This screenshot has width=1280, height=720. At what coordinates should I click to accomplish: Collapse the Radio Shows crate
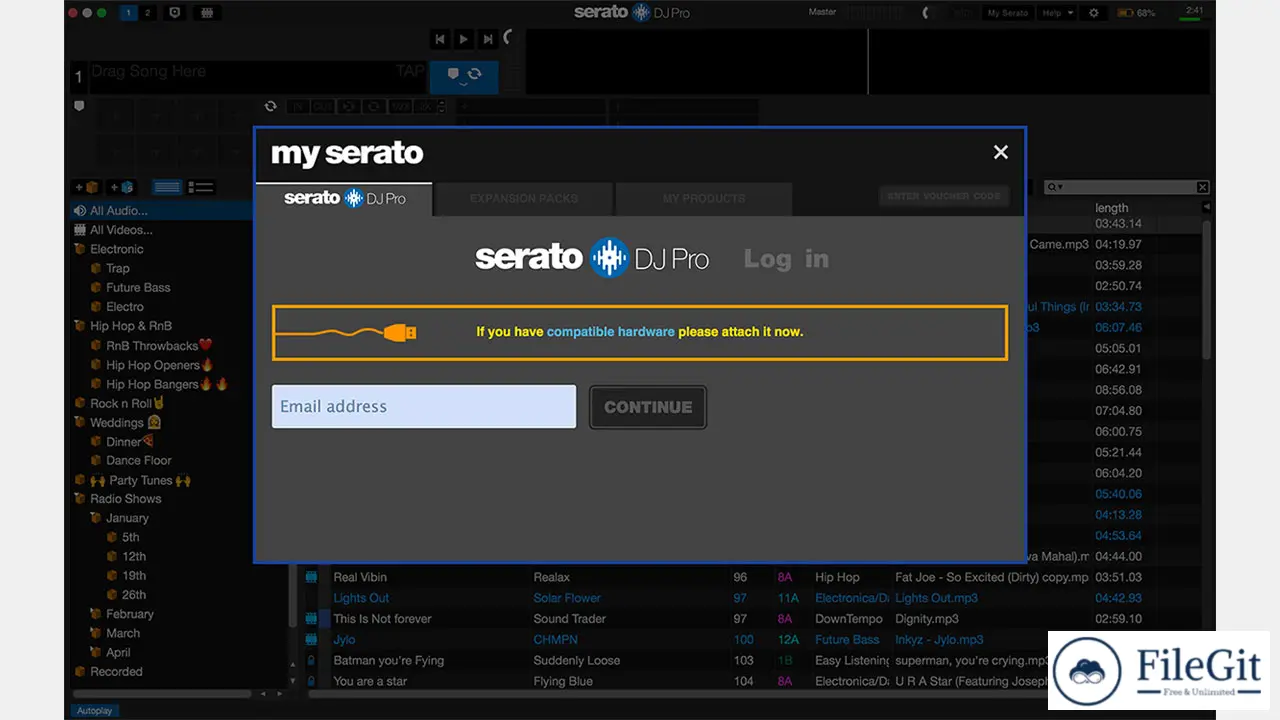[80, 499]
